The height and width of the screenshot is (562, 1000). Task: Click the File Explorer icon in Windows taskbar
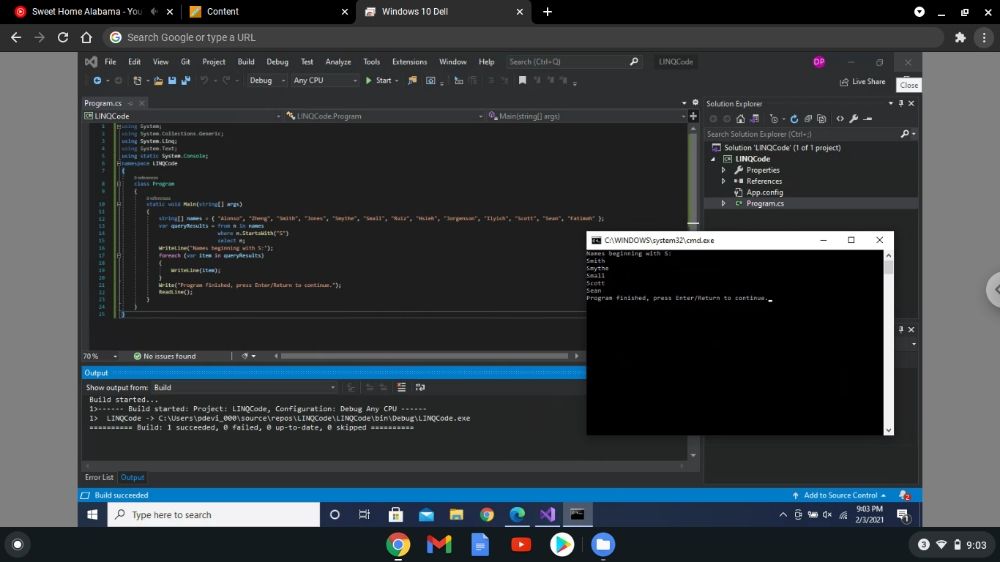(x=456, y=514)
